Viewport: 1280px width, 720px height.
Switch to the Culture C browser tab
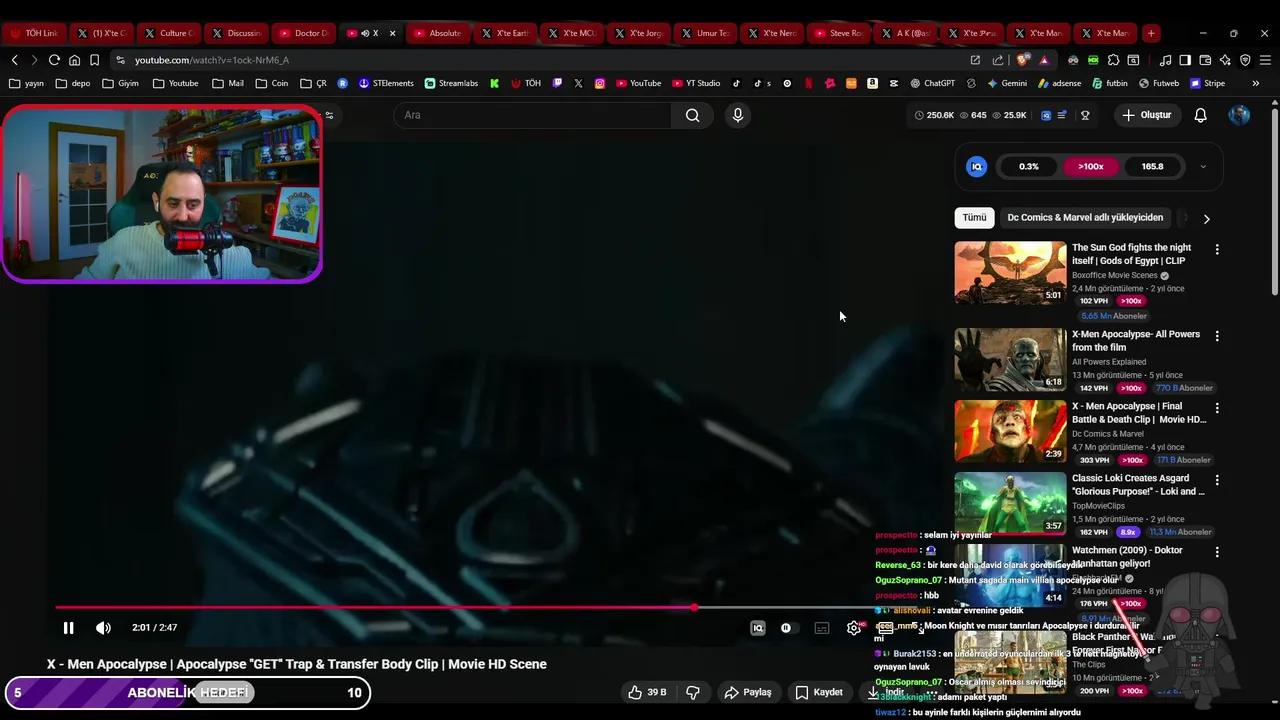(169, 33)
